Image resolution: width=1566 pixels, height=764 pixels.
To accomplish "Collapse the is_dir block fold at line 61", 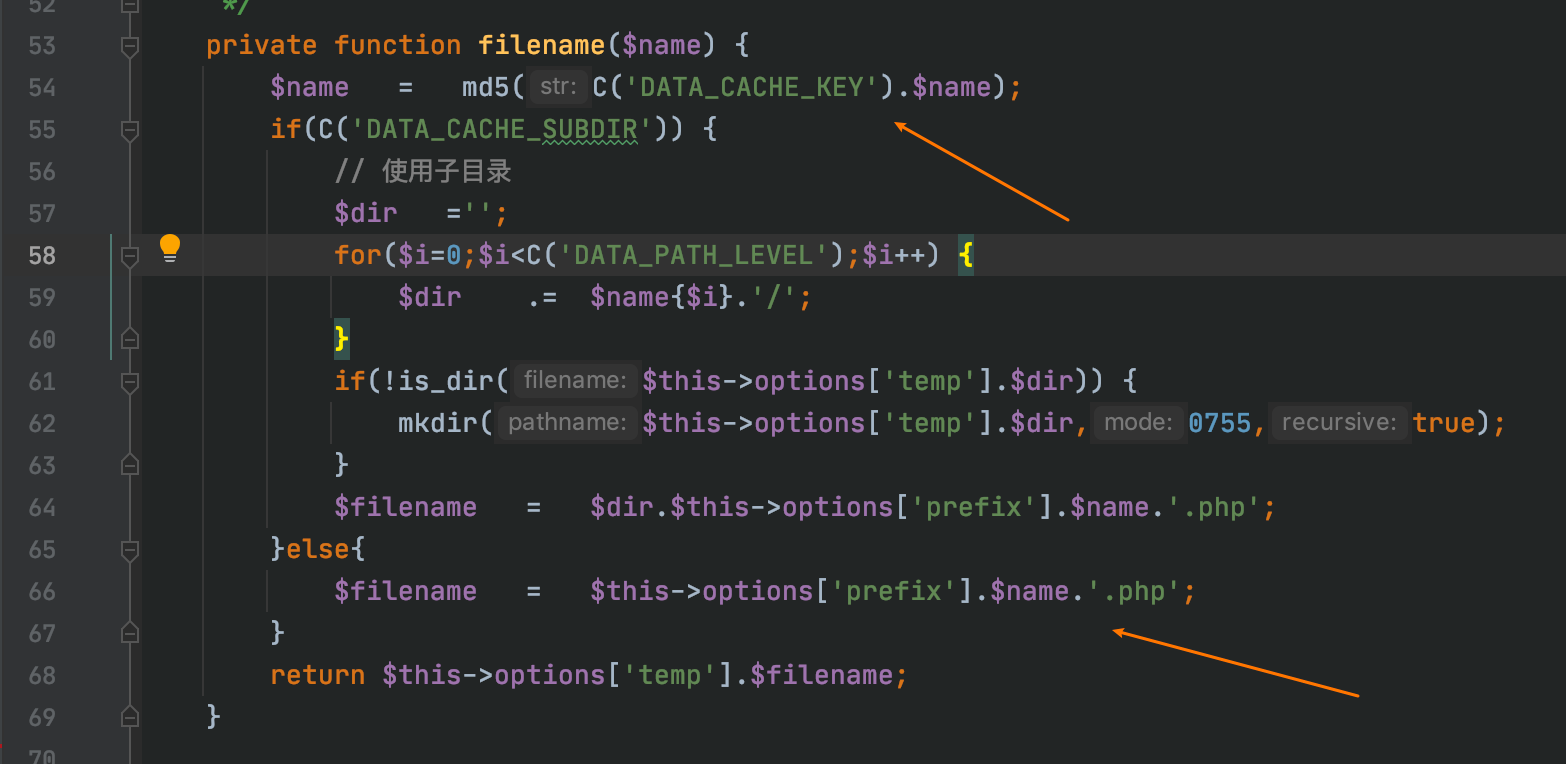I will click(x=129, y=382).
